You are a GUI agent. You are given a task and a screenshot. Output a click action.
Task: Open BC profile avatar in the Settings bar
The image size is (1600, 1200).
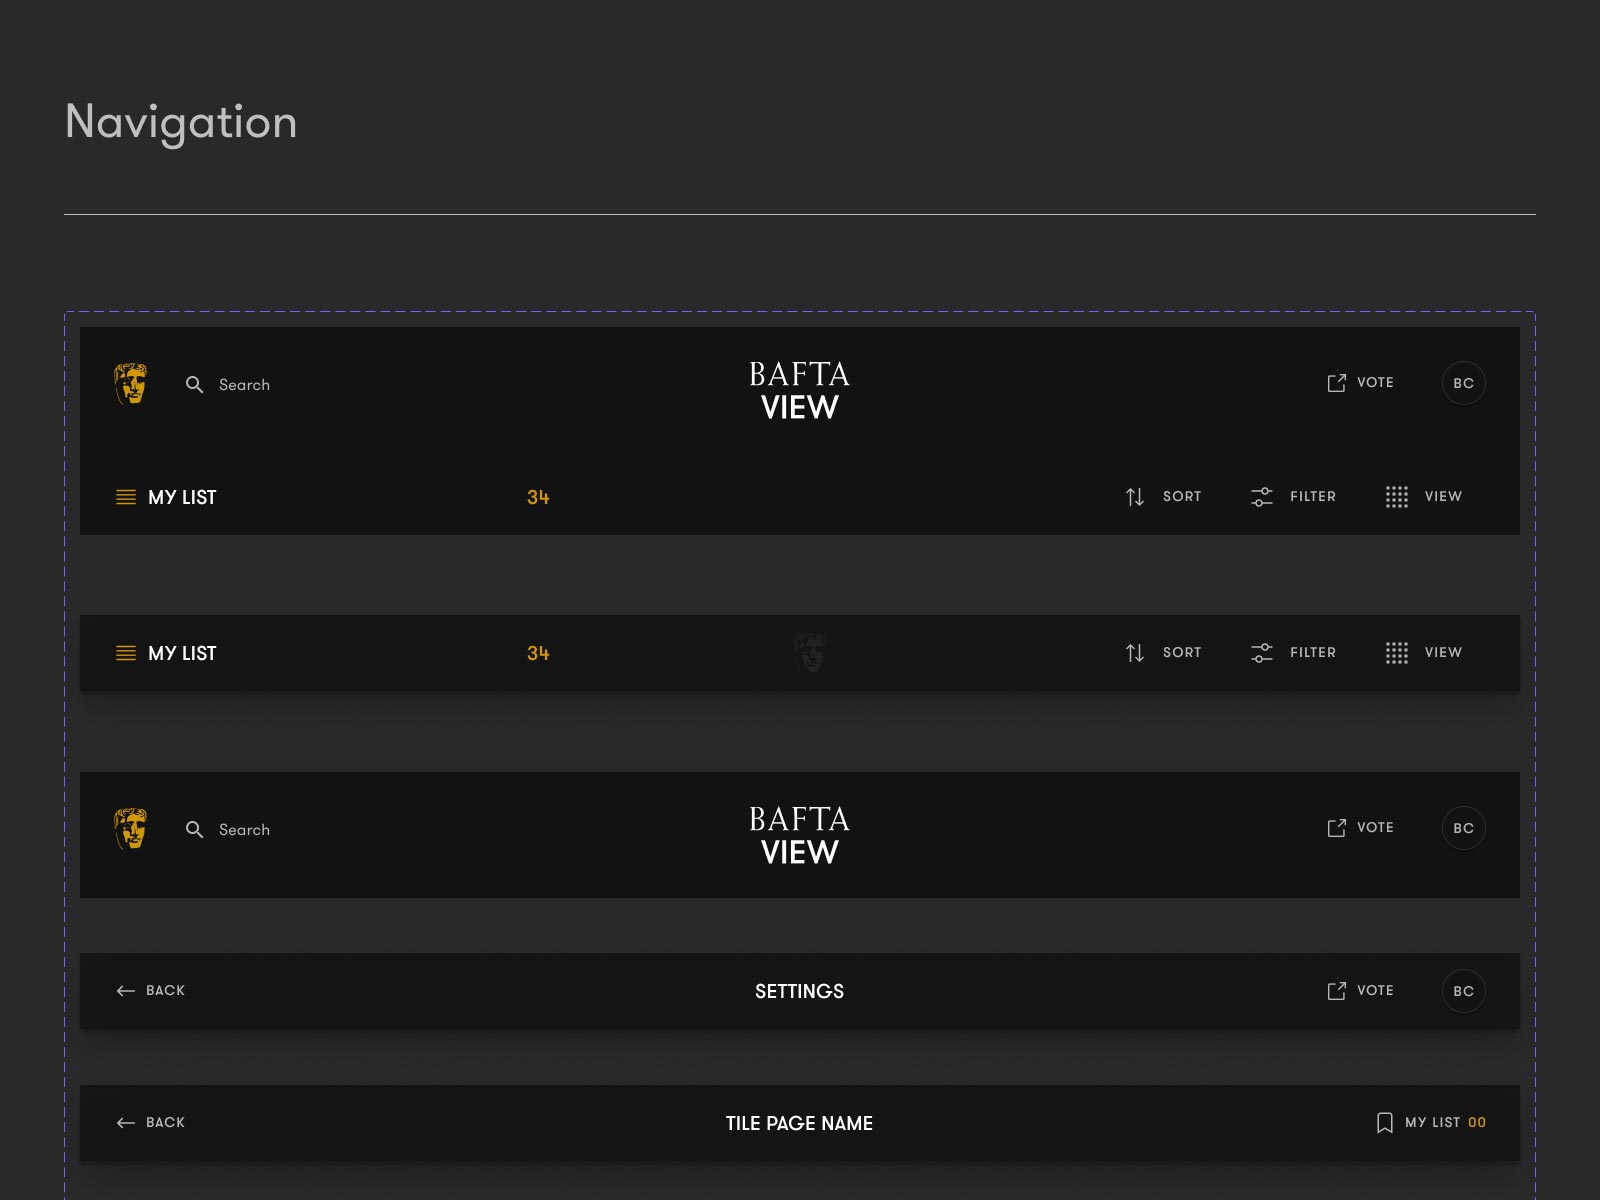(1463, 991)
